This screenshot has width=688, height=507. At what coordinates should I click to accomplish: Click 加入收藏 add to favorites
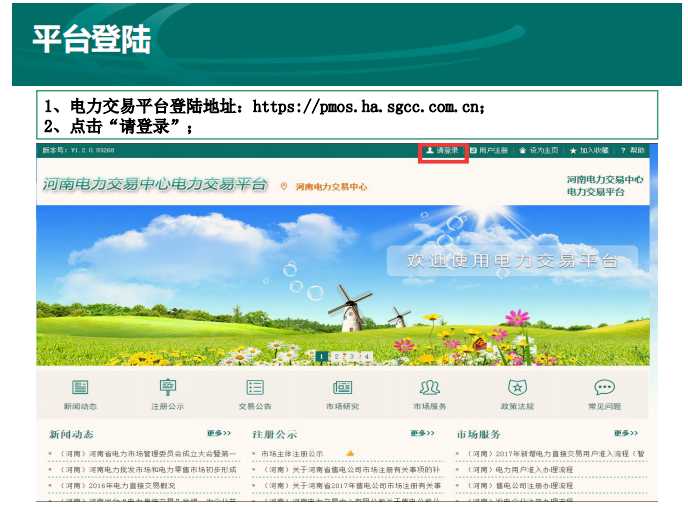click(x=589, y=151)
